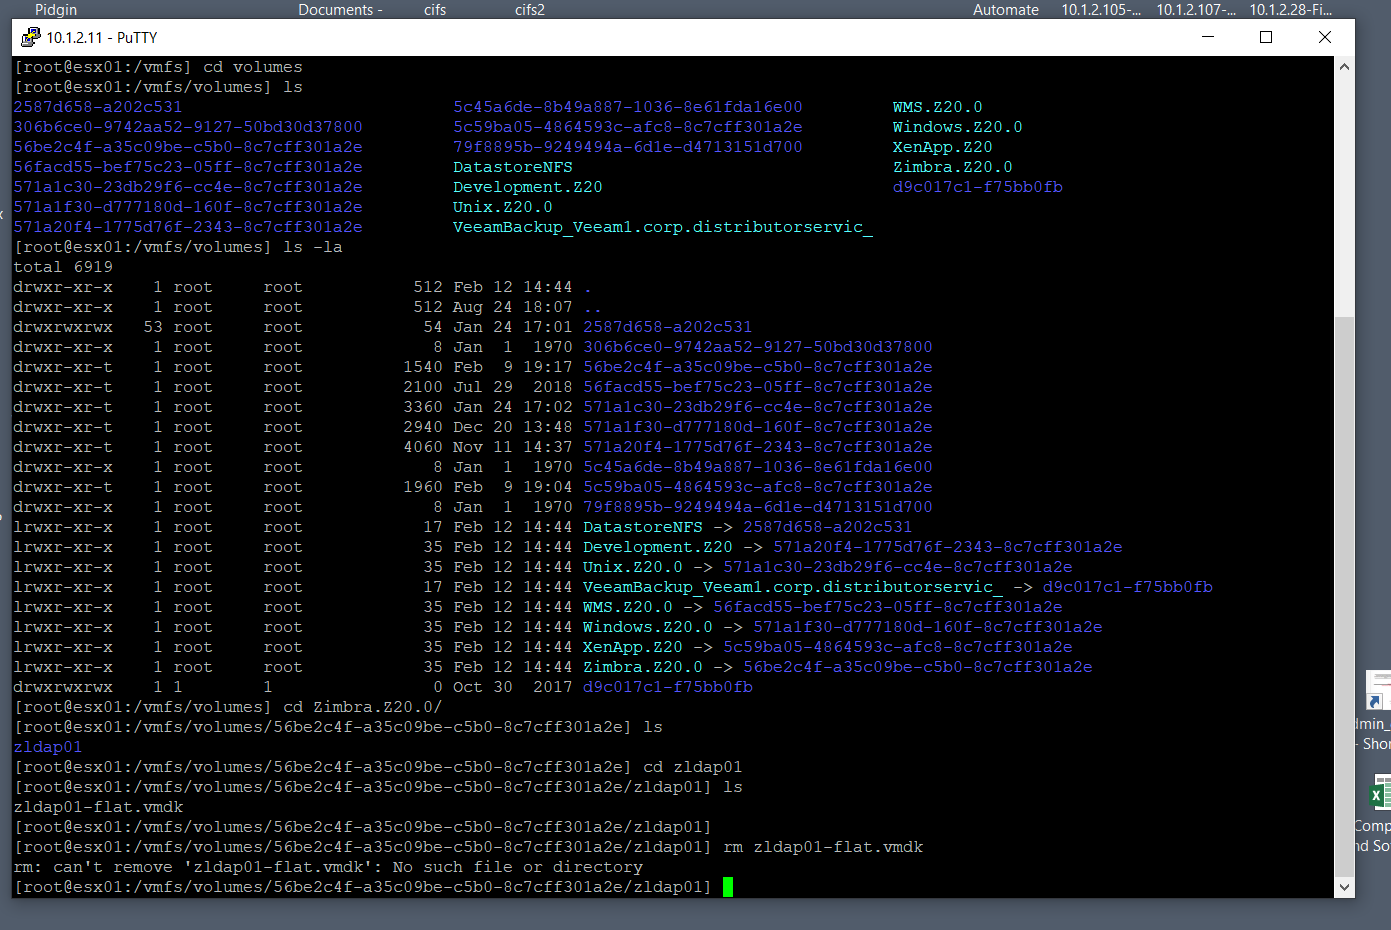Screen dimensions: 1391x930
Task: Minimize the PuTTY window
Action: pyautogui.click(x=1207, y=37)
